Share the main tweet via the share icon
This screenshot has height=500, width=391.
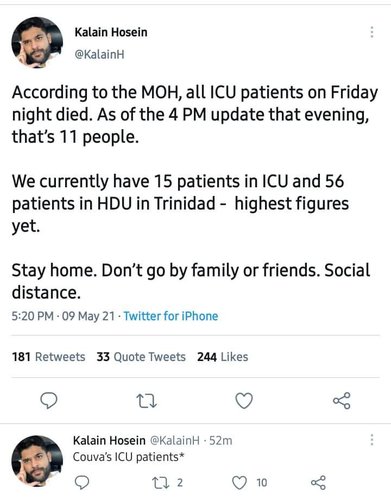[342, 400]
